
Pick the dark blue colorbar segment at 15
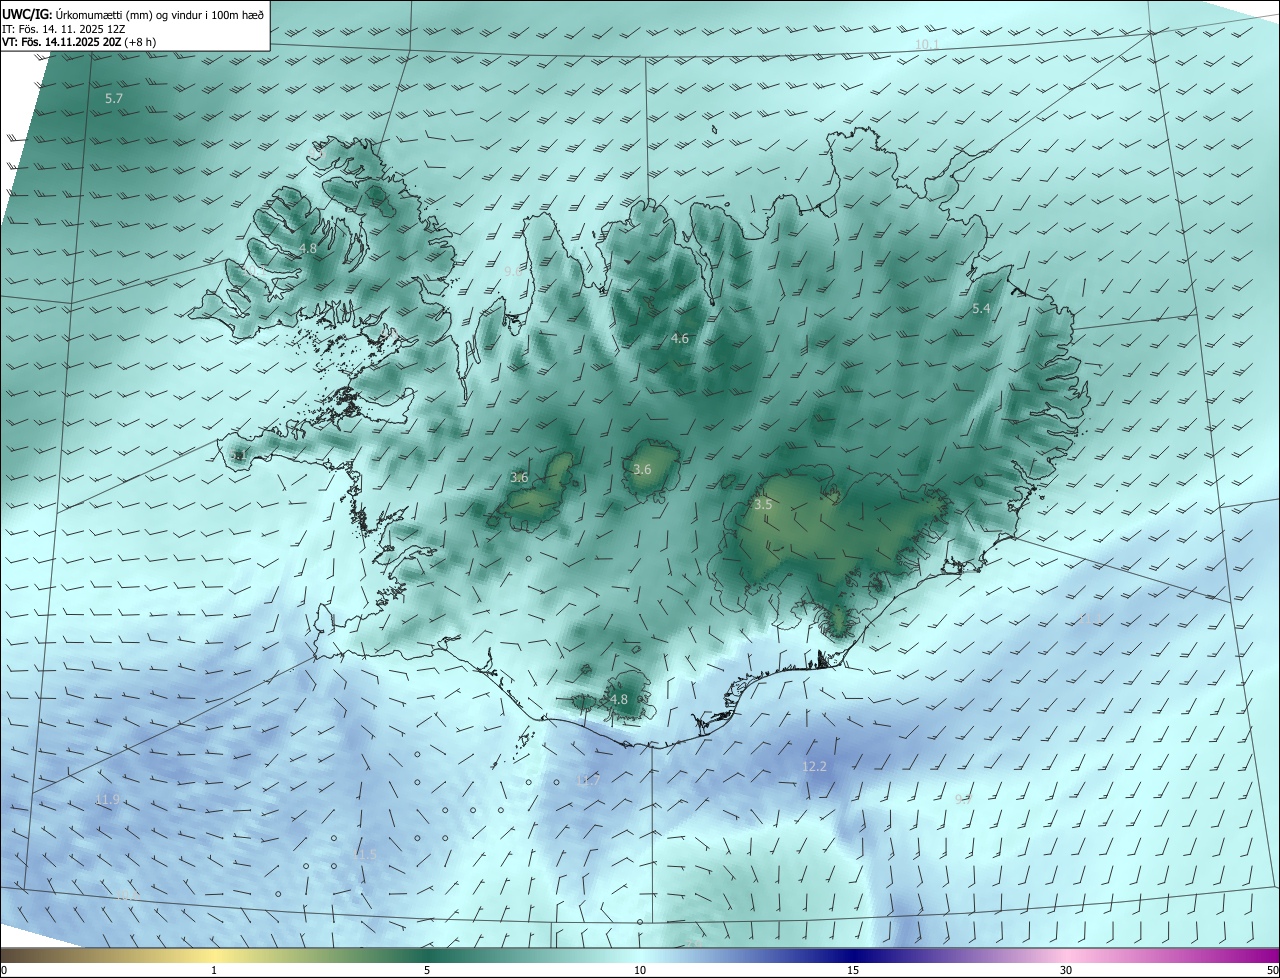click(x=853, y=955)
